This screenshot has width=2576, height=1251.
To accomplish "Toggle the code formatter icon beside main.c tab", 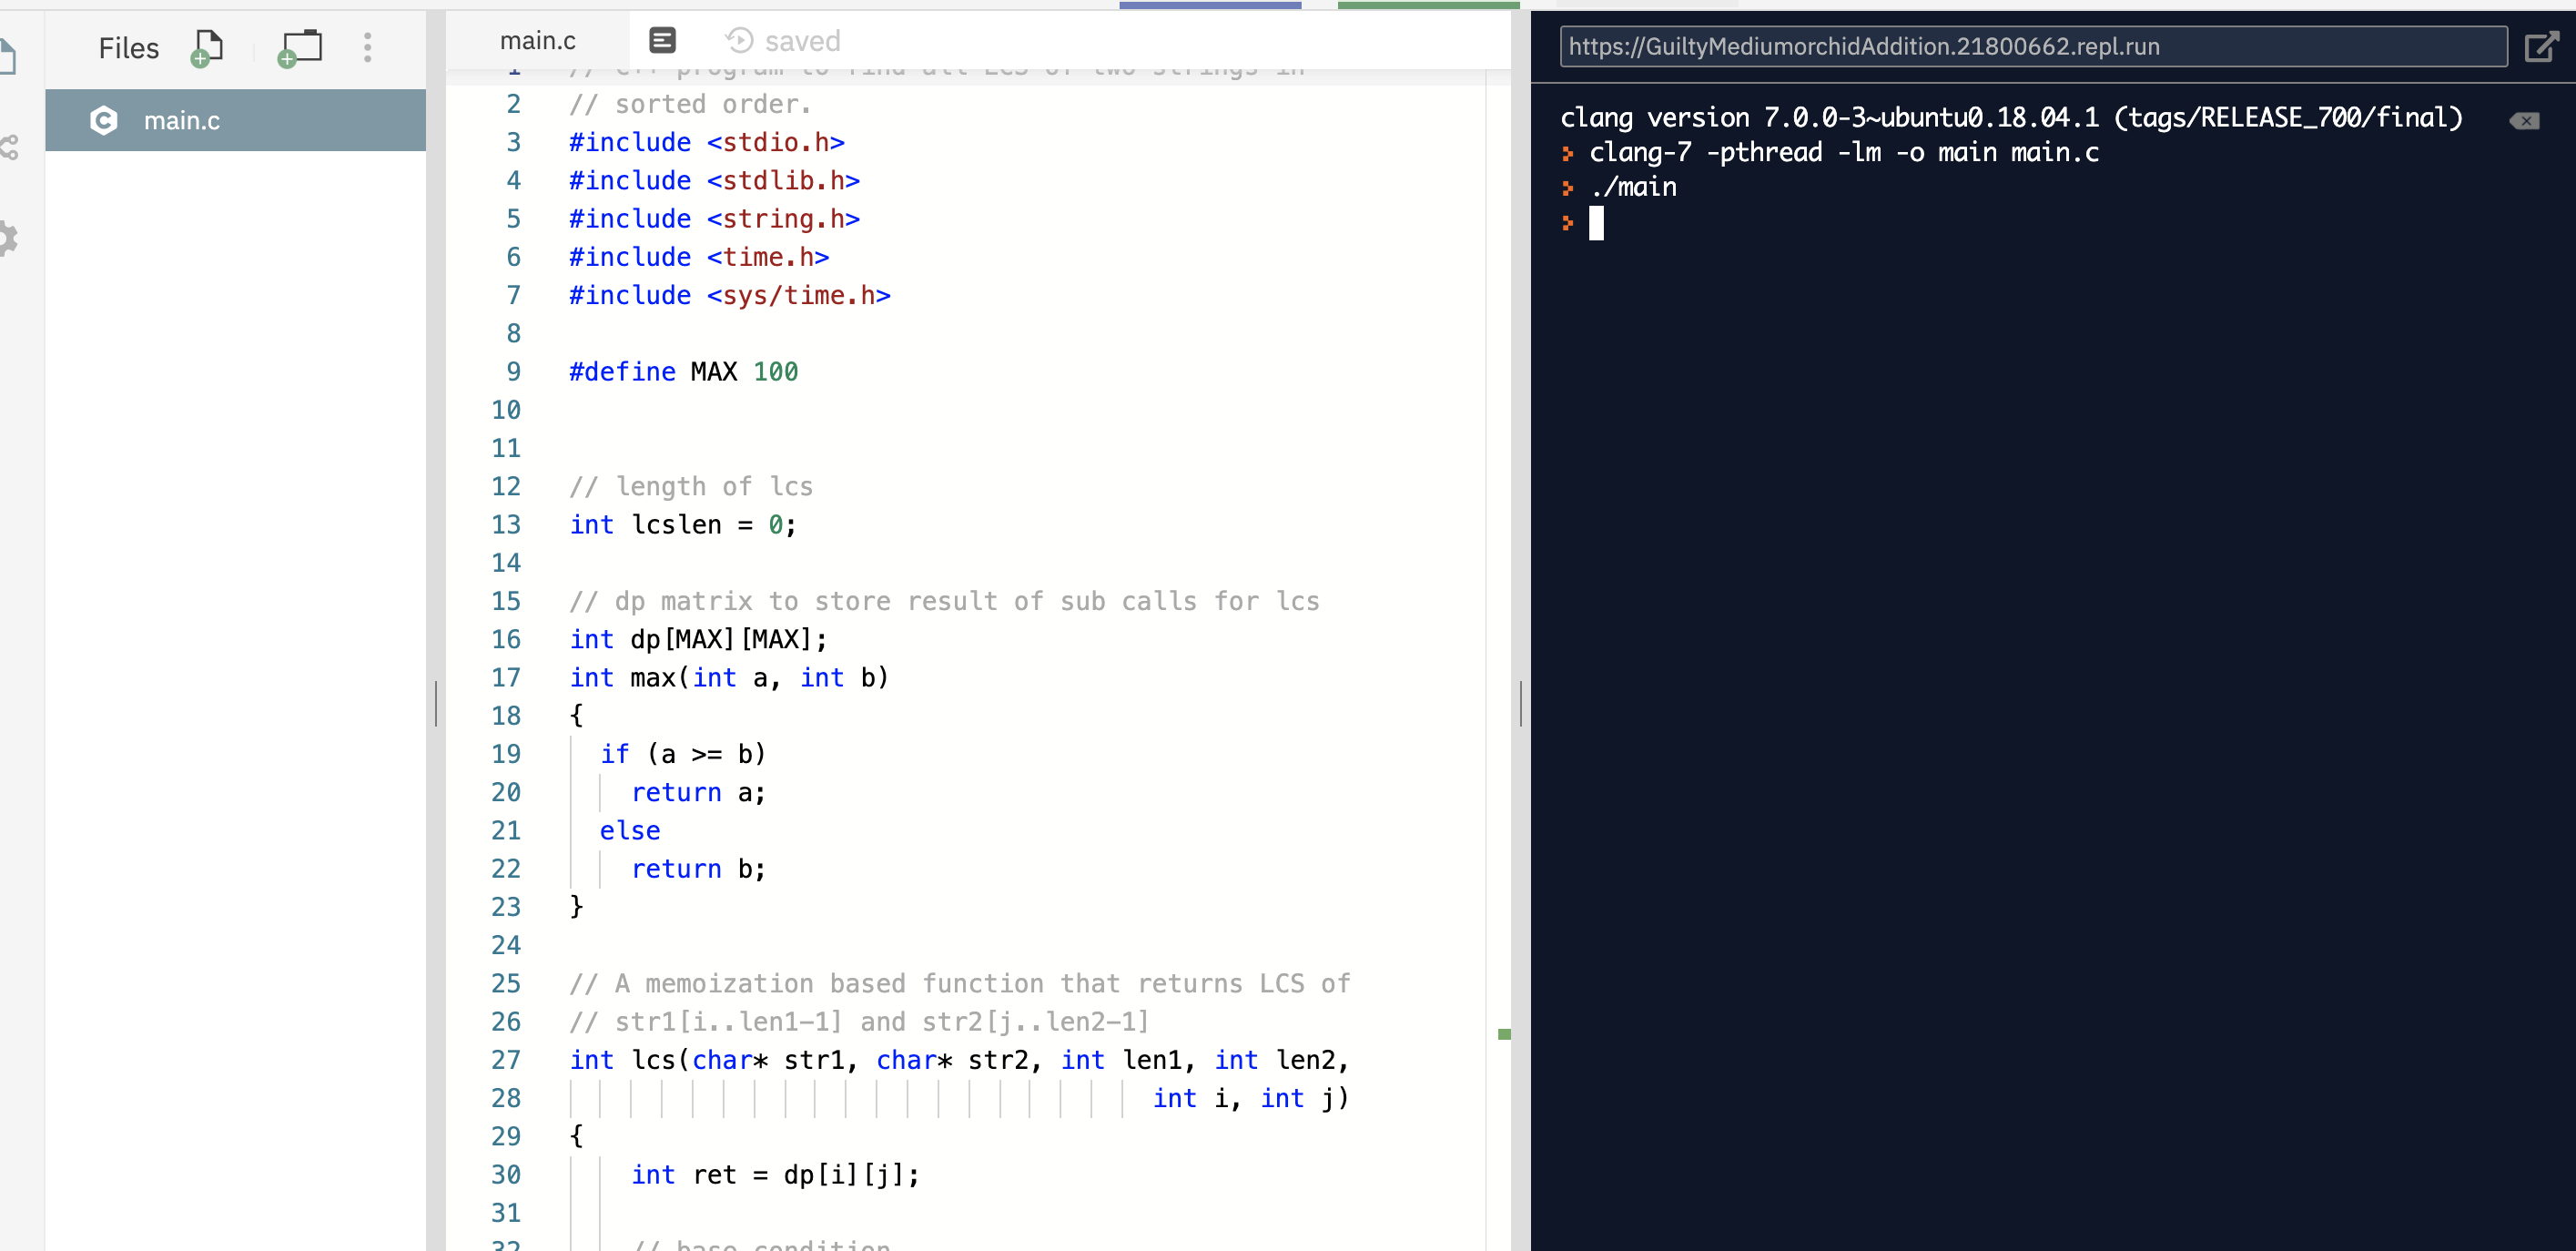I will [x=662, y=40].
